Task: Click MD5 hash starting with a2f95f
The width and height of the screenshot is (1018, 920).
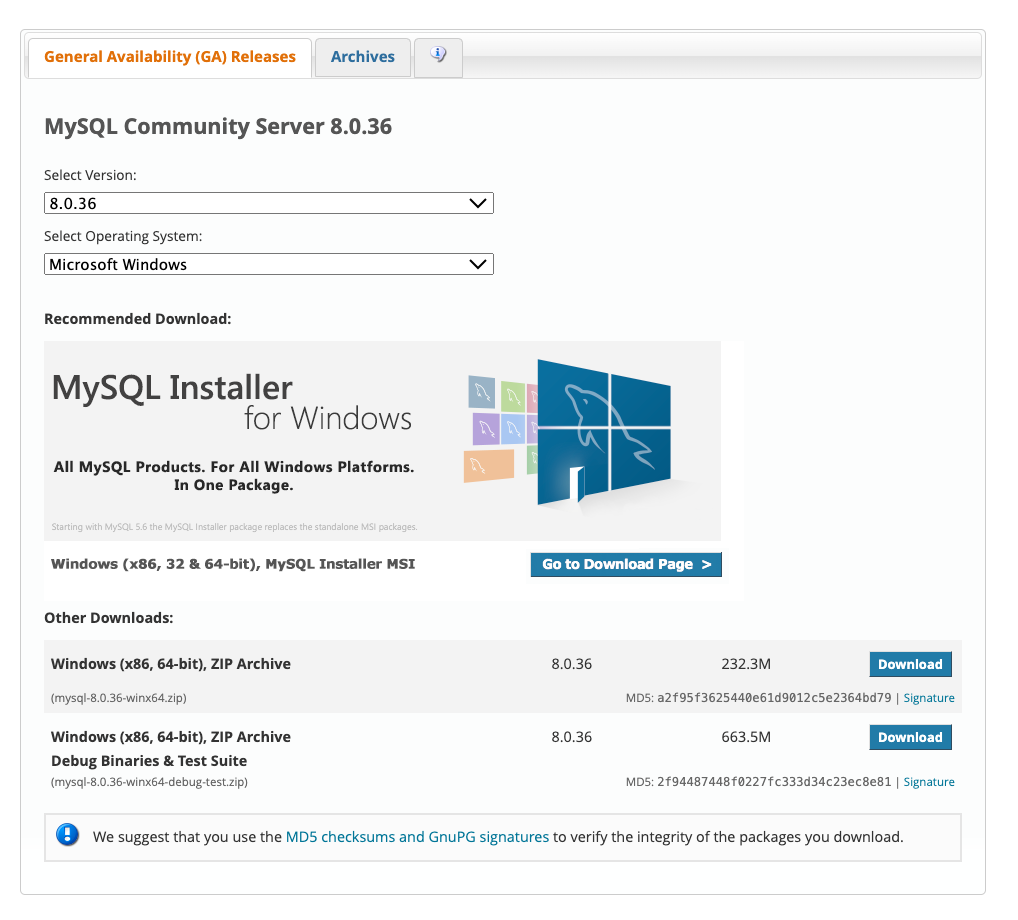Action: pyautogui.click(x=773, y=698)
